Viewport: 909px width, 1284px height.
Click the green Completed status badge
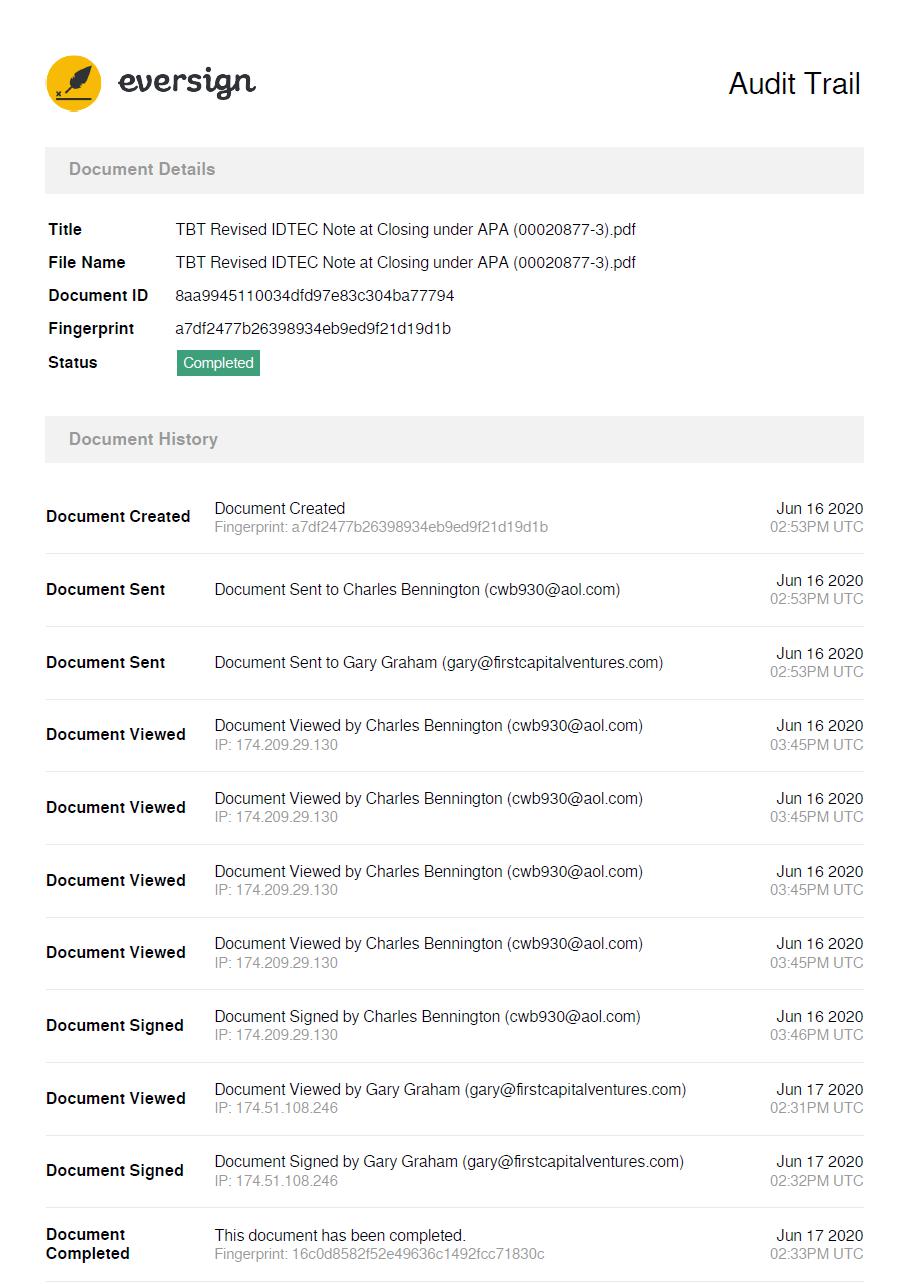pos(218,363)
